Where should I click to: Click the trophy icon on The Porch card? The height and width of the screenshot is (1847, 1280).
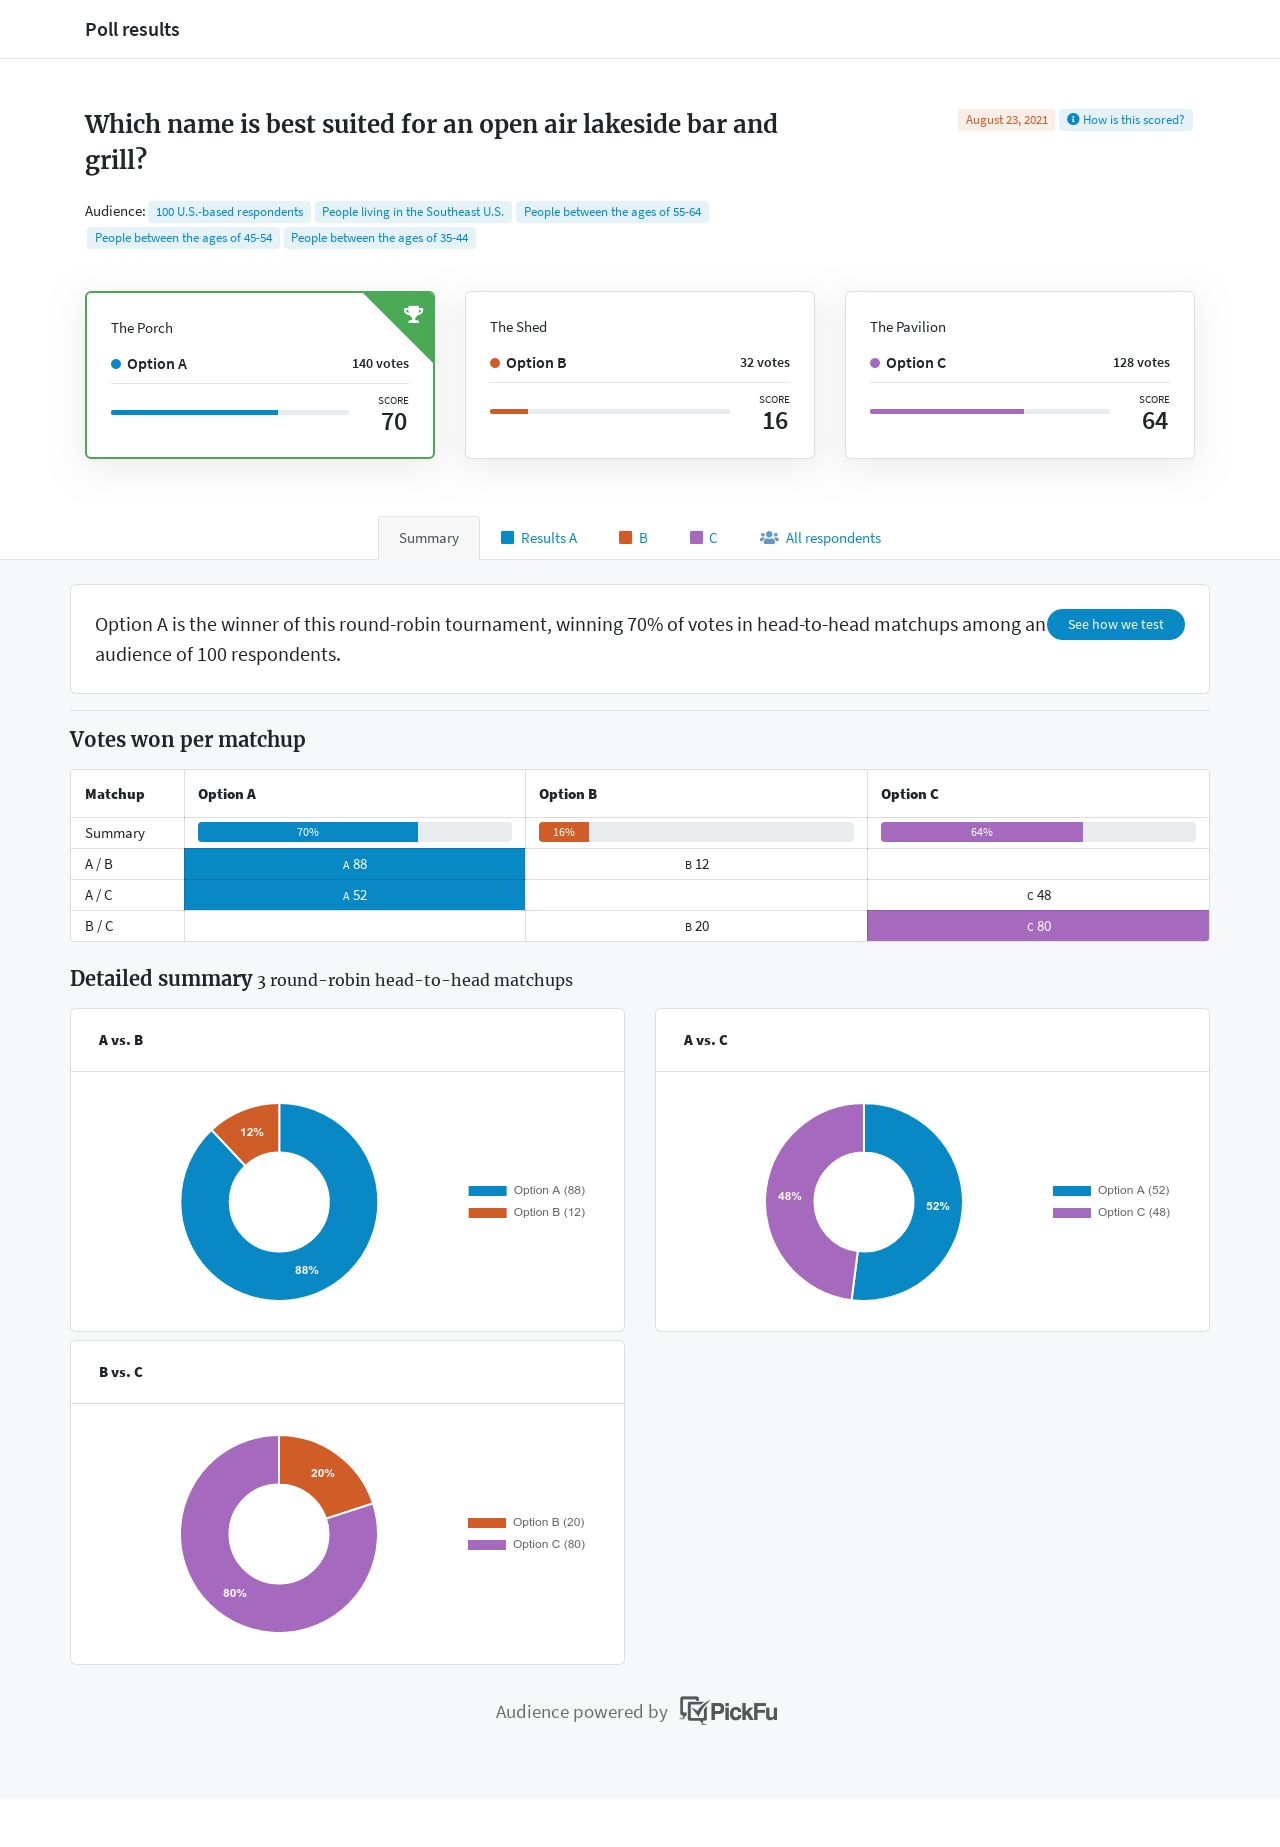tap(413, 314)
